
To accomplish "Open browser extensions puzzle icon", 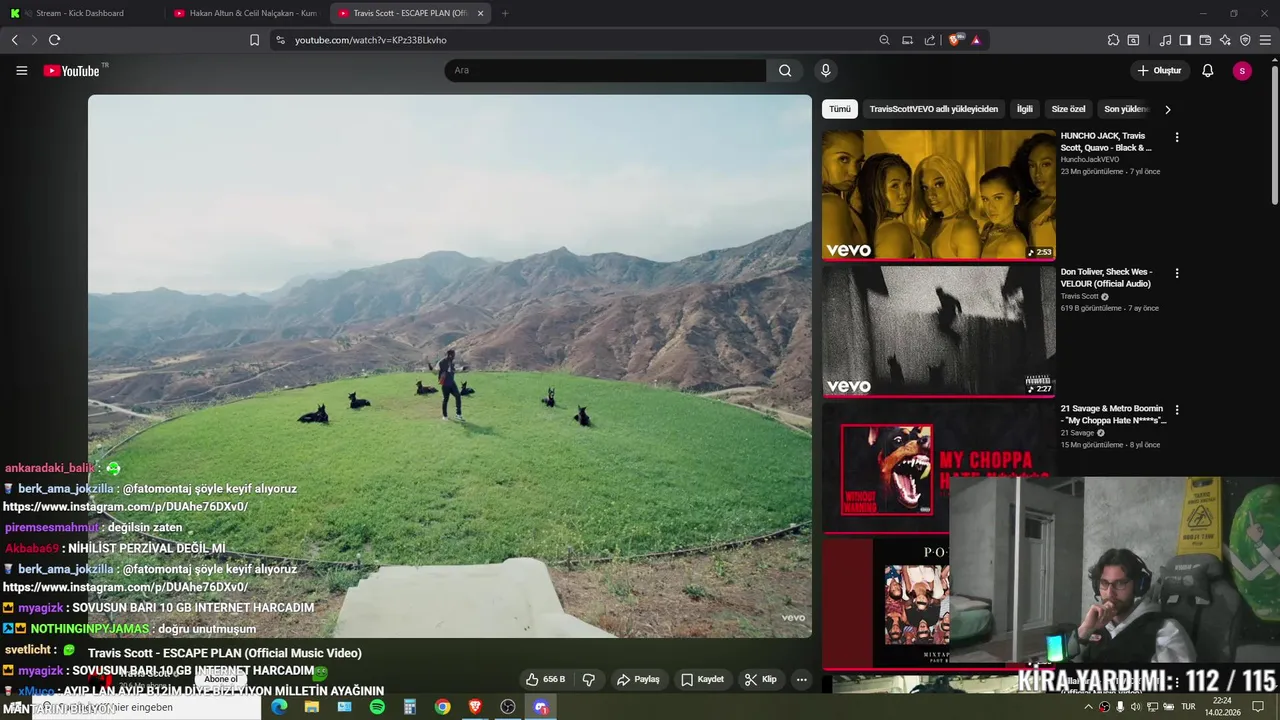I will click(1113, 40).
